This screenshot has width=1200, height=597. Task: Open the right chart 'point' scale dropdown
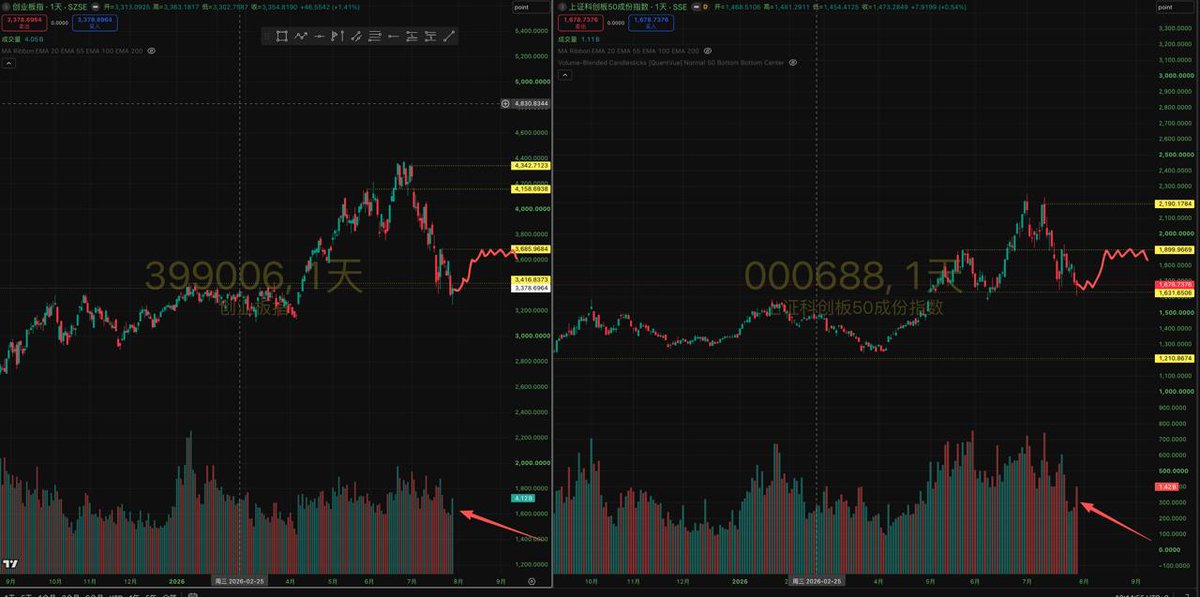1174,7
